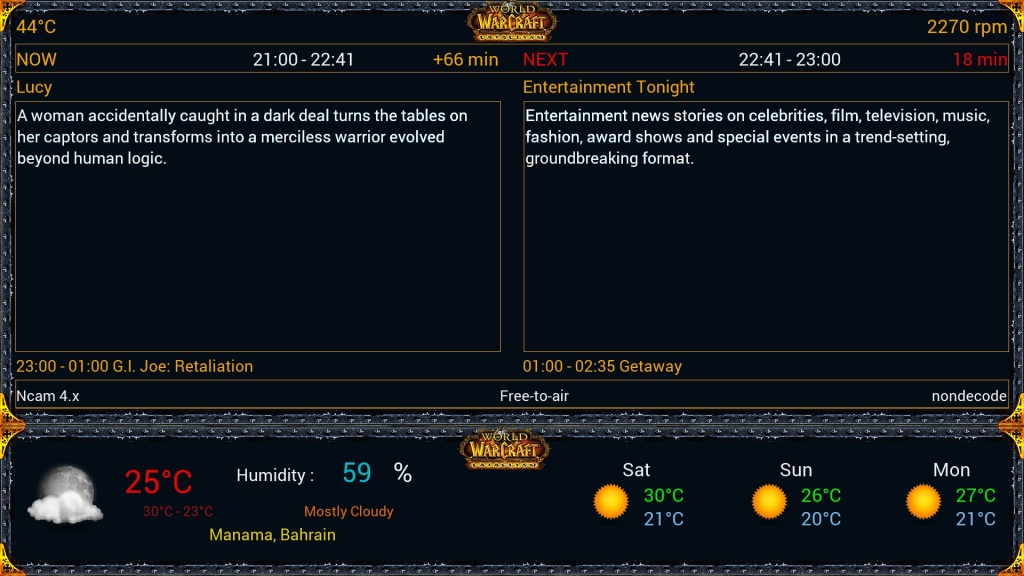Viewport: 1024px width, 576px height.
Task: Click the 2270 rpm fan speed reading
Action: tap(967, 27)
